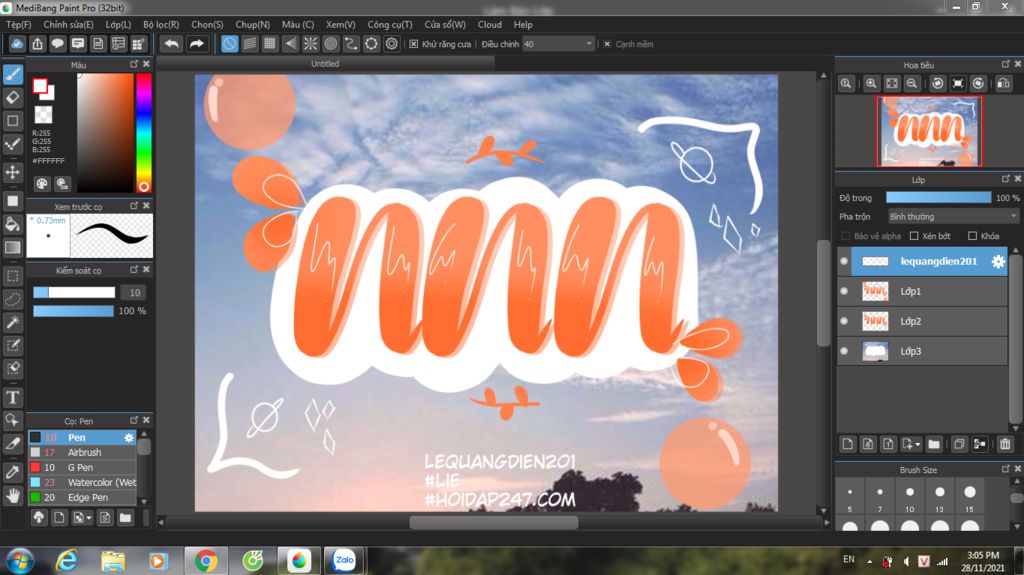Adjust the Độ trong opacity slider

[938, 197]
